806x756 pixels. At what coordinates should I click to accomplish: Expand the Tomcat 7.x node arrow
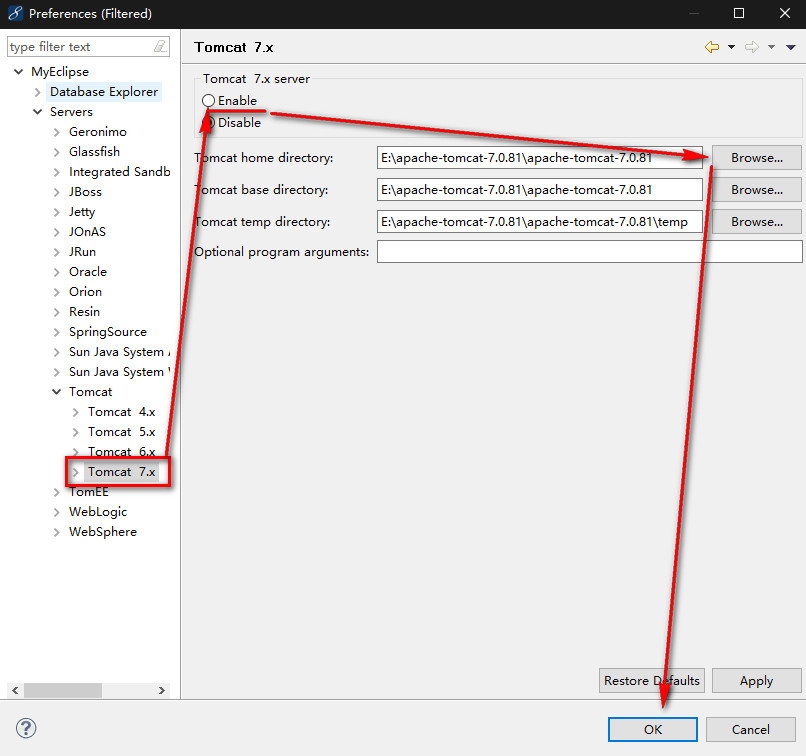click(x=76, y=472)
